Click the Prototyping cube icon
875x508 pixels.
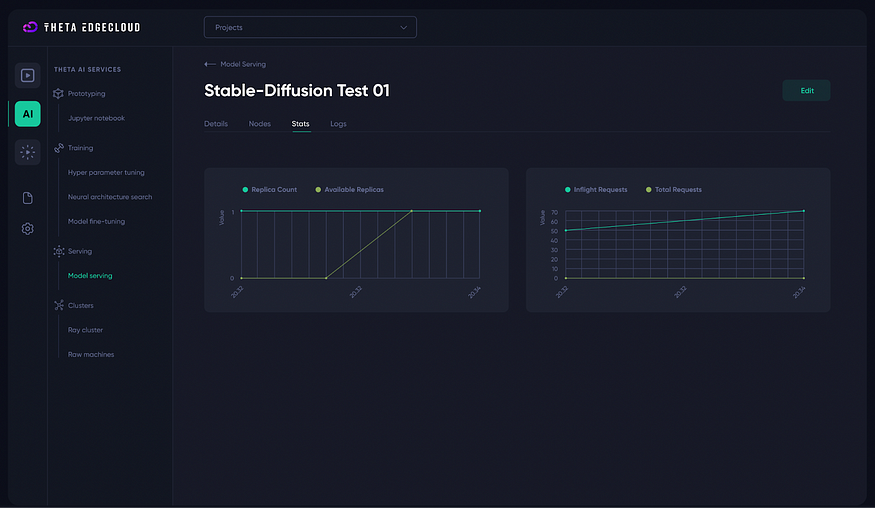point(58,93)
